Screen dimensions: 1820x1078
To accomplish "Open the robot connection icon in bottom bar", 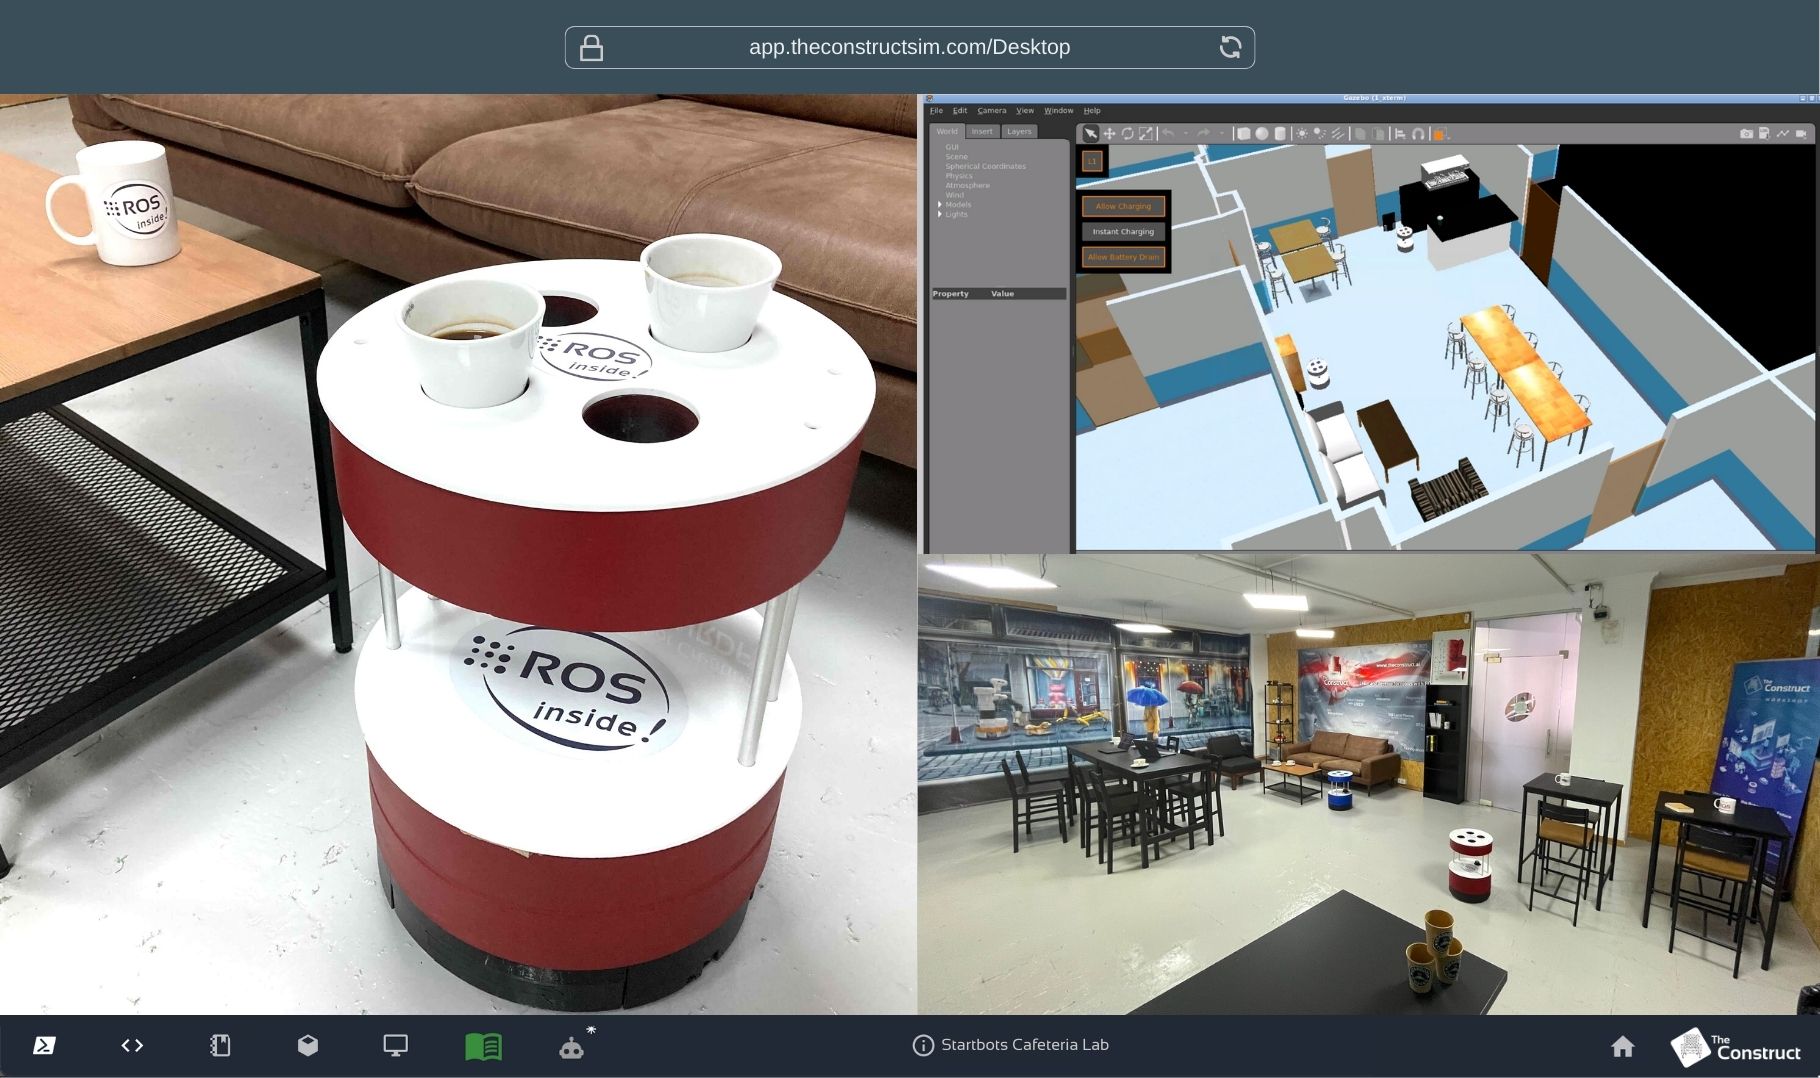I will click(x=572, y=1047).
